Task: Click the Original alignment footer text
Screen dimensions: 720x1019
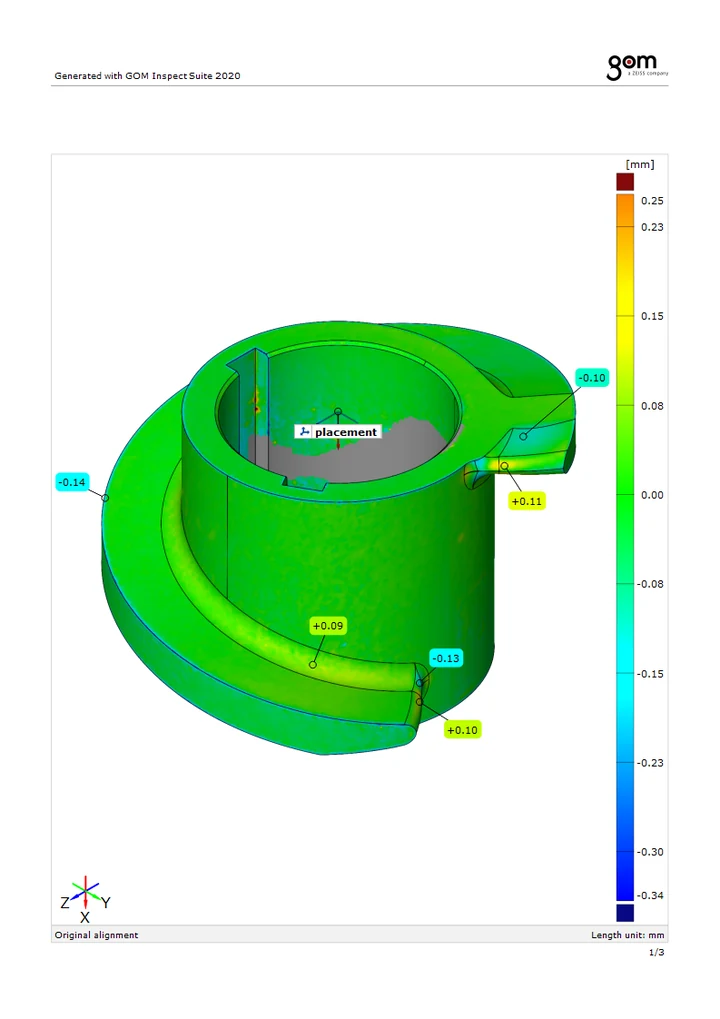Action: (x=96, y=935)
